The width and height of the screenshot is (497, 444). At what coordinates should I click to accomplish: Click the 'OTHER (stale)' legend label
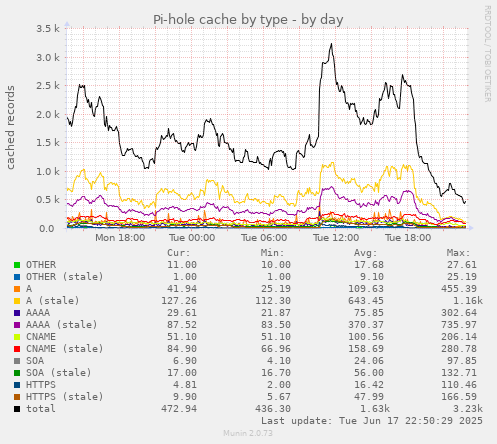(65, 277)
